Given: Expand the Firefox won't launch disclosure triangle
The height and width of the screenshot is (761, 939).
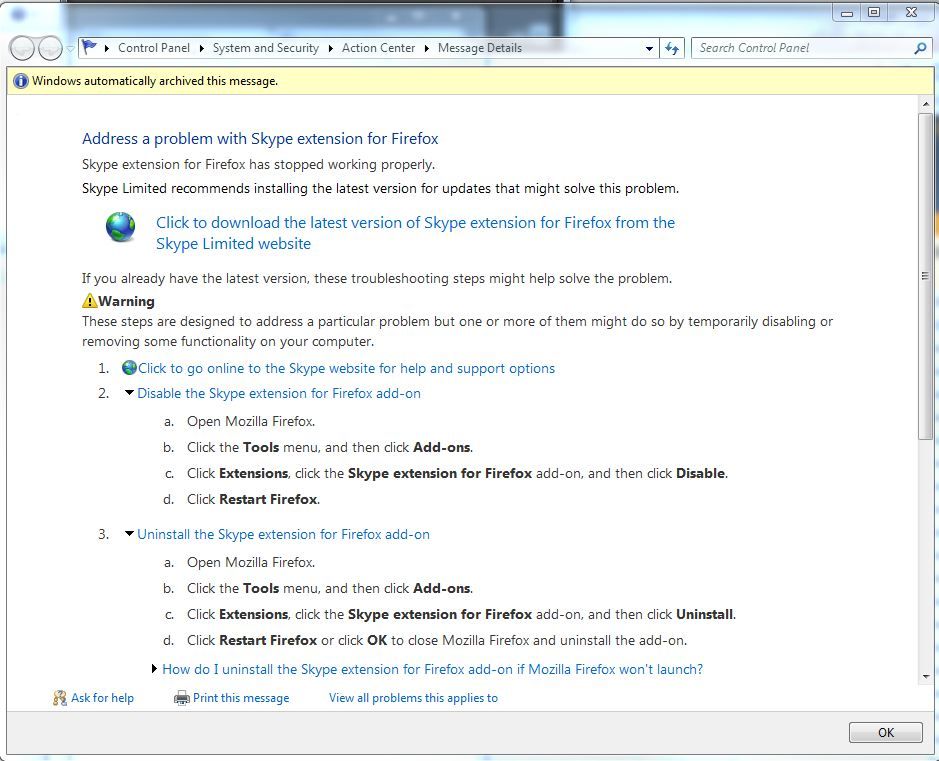Looking at the screenshot, I should click(154, 669).
